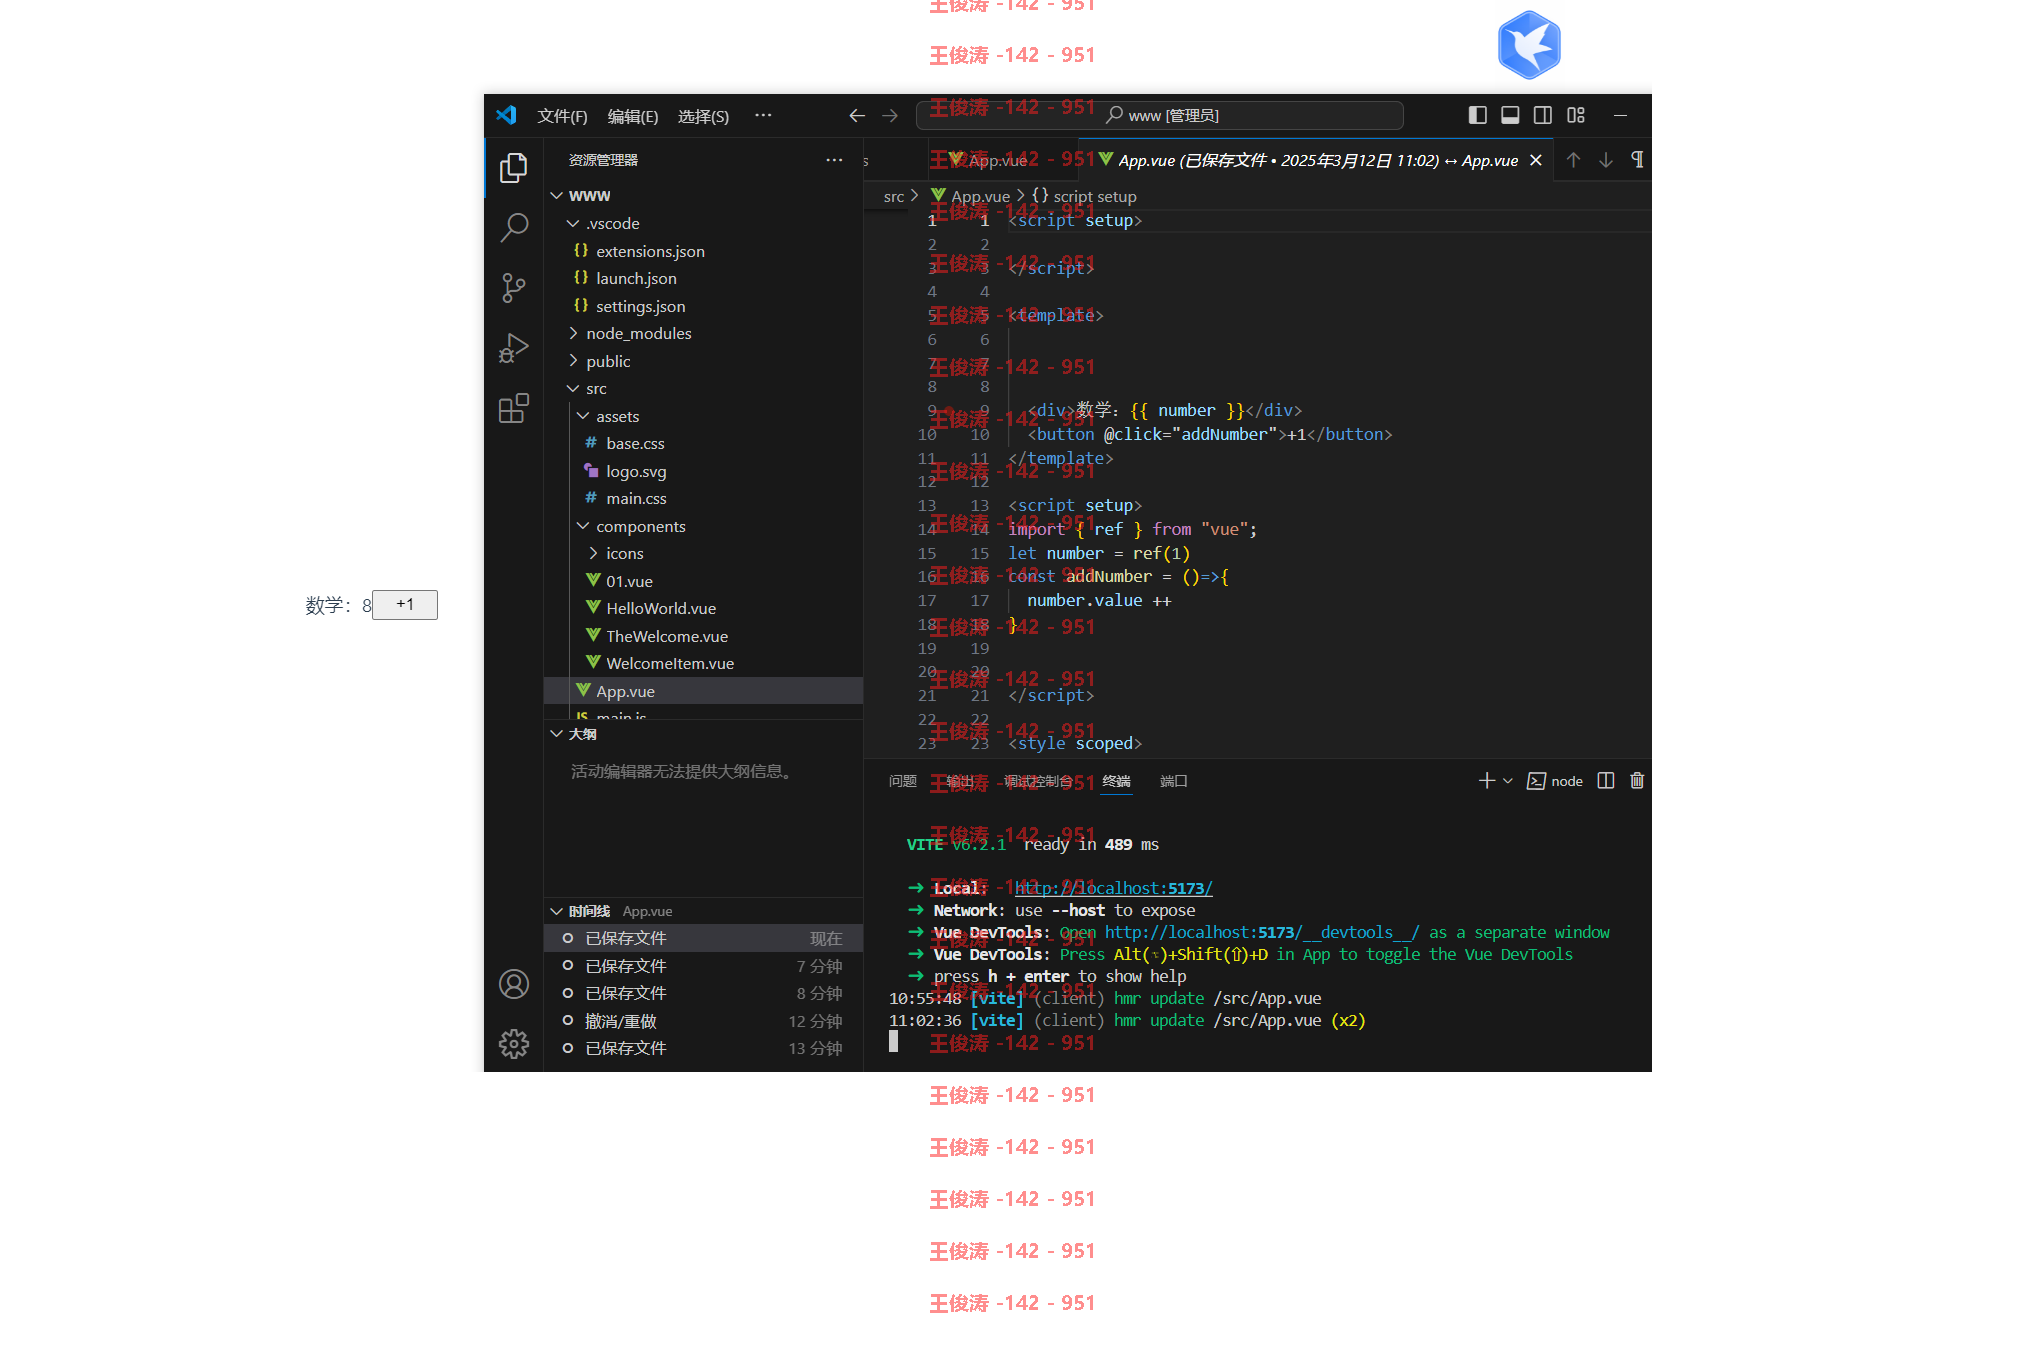Expand the public folder
The image size is (2027, 1359).
[703, 361]
